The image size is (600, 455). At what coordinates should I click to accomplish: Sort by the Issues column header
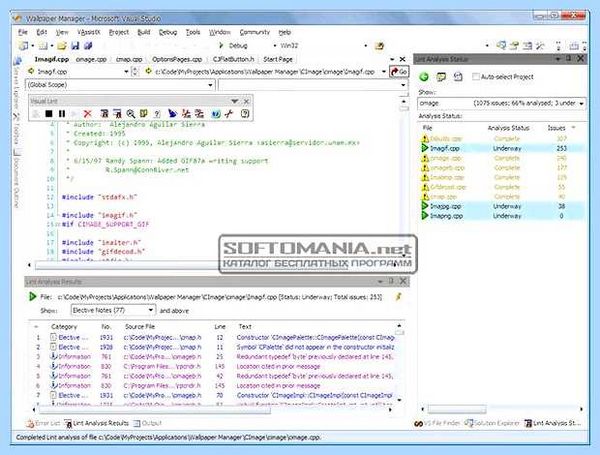[x=556, y=128]
